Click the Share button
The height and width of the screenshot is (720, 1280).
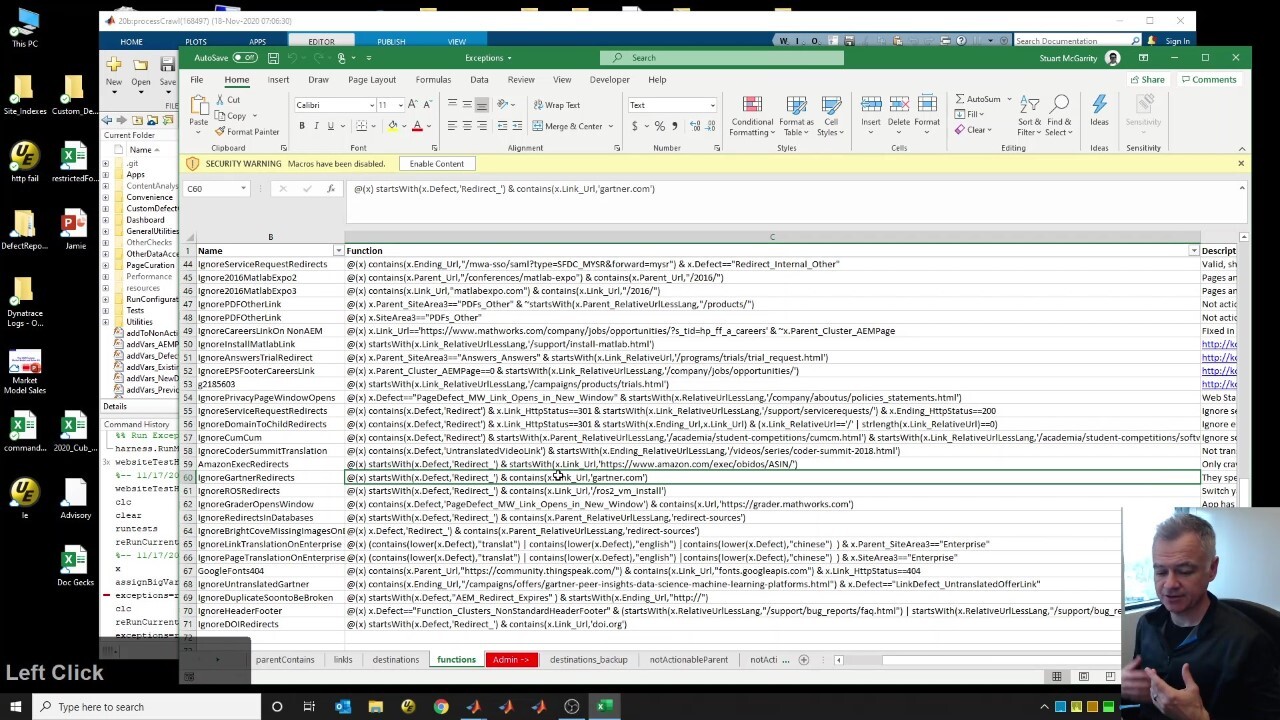[x=1147, y=80]
